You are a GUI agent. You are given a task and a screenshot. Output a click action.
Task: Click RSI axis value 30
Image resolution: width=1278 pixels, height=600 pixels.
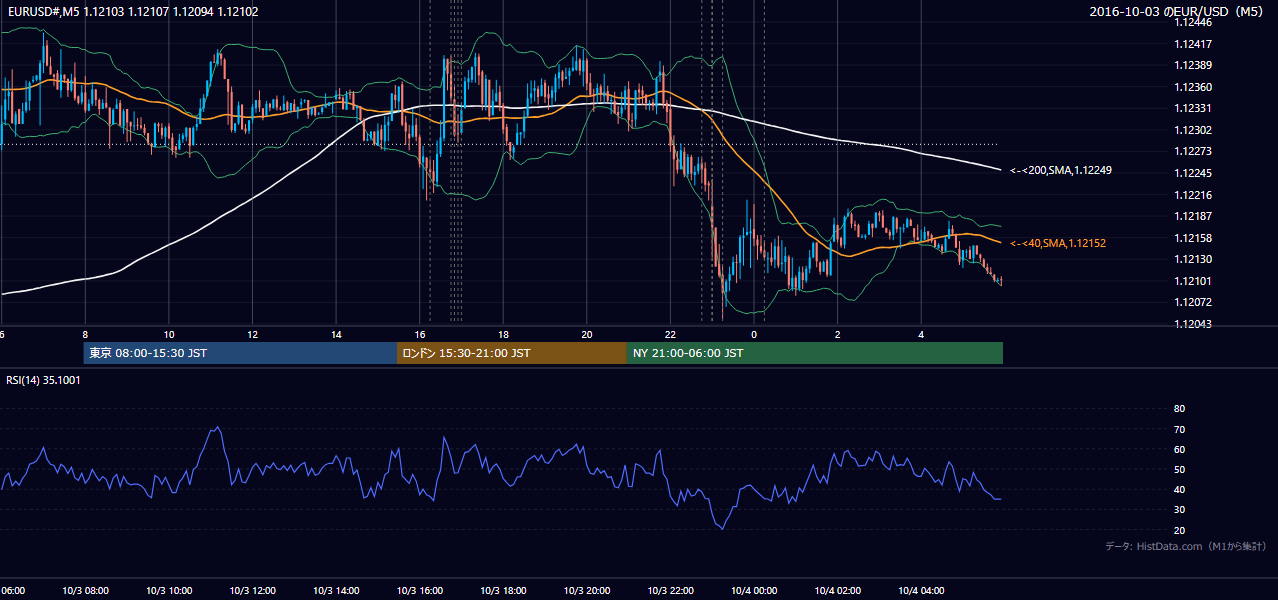click(1179, 510)
